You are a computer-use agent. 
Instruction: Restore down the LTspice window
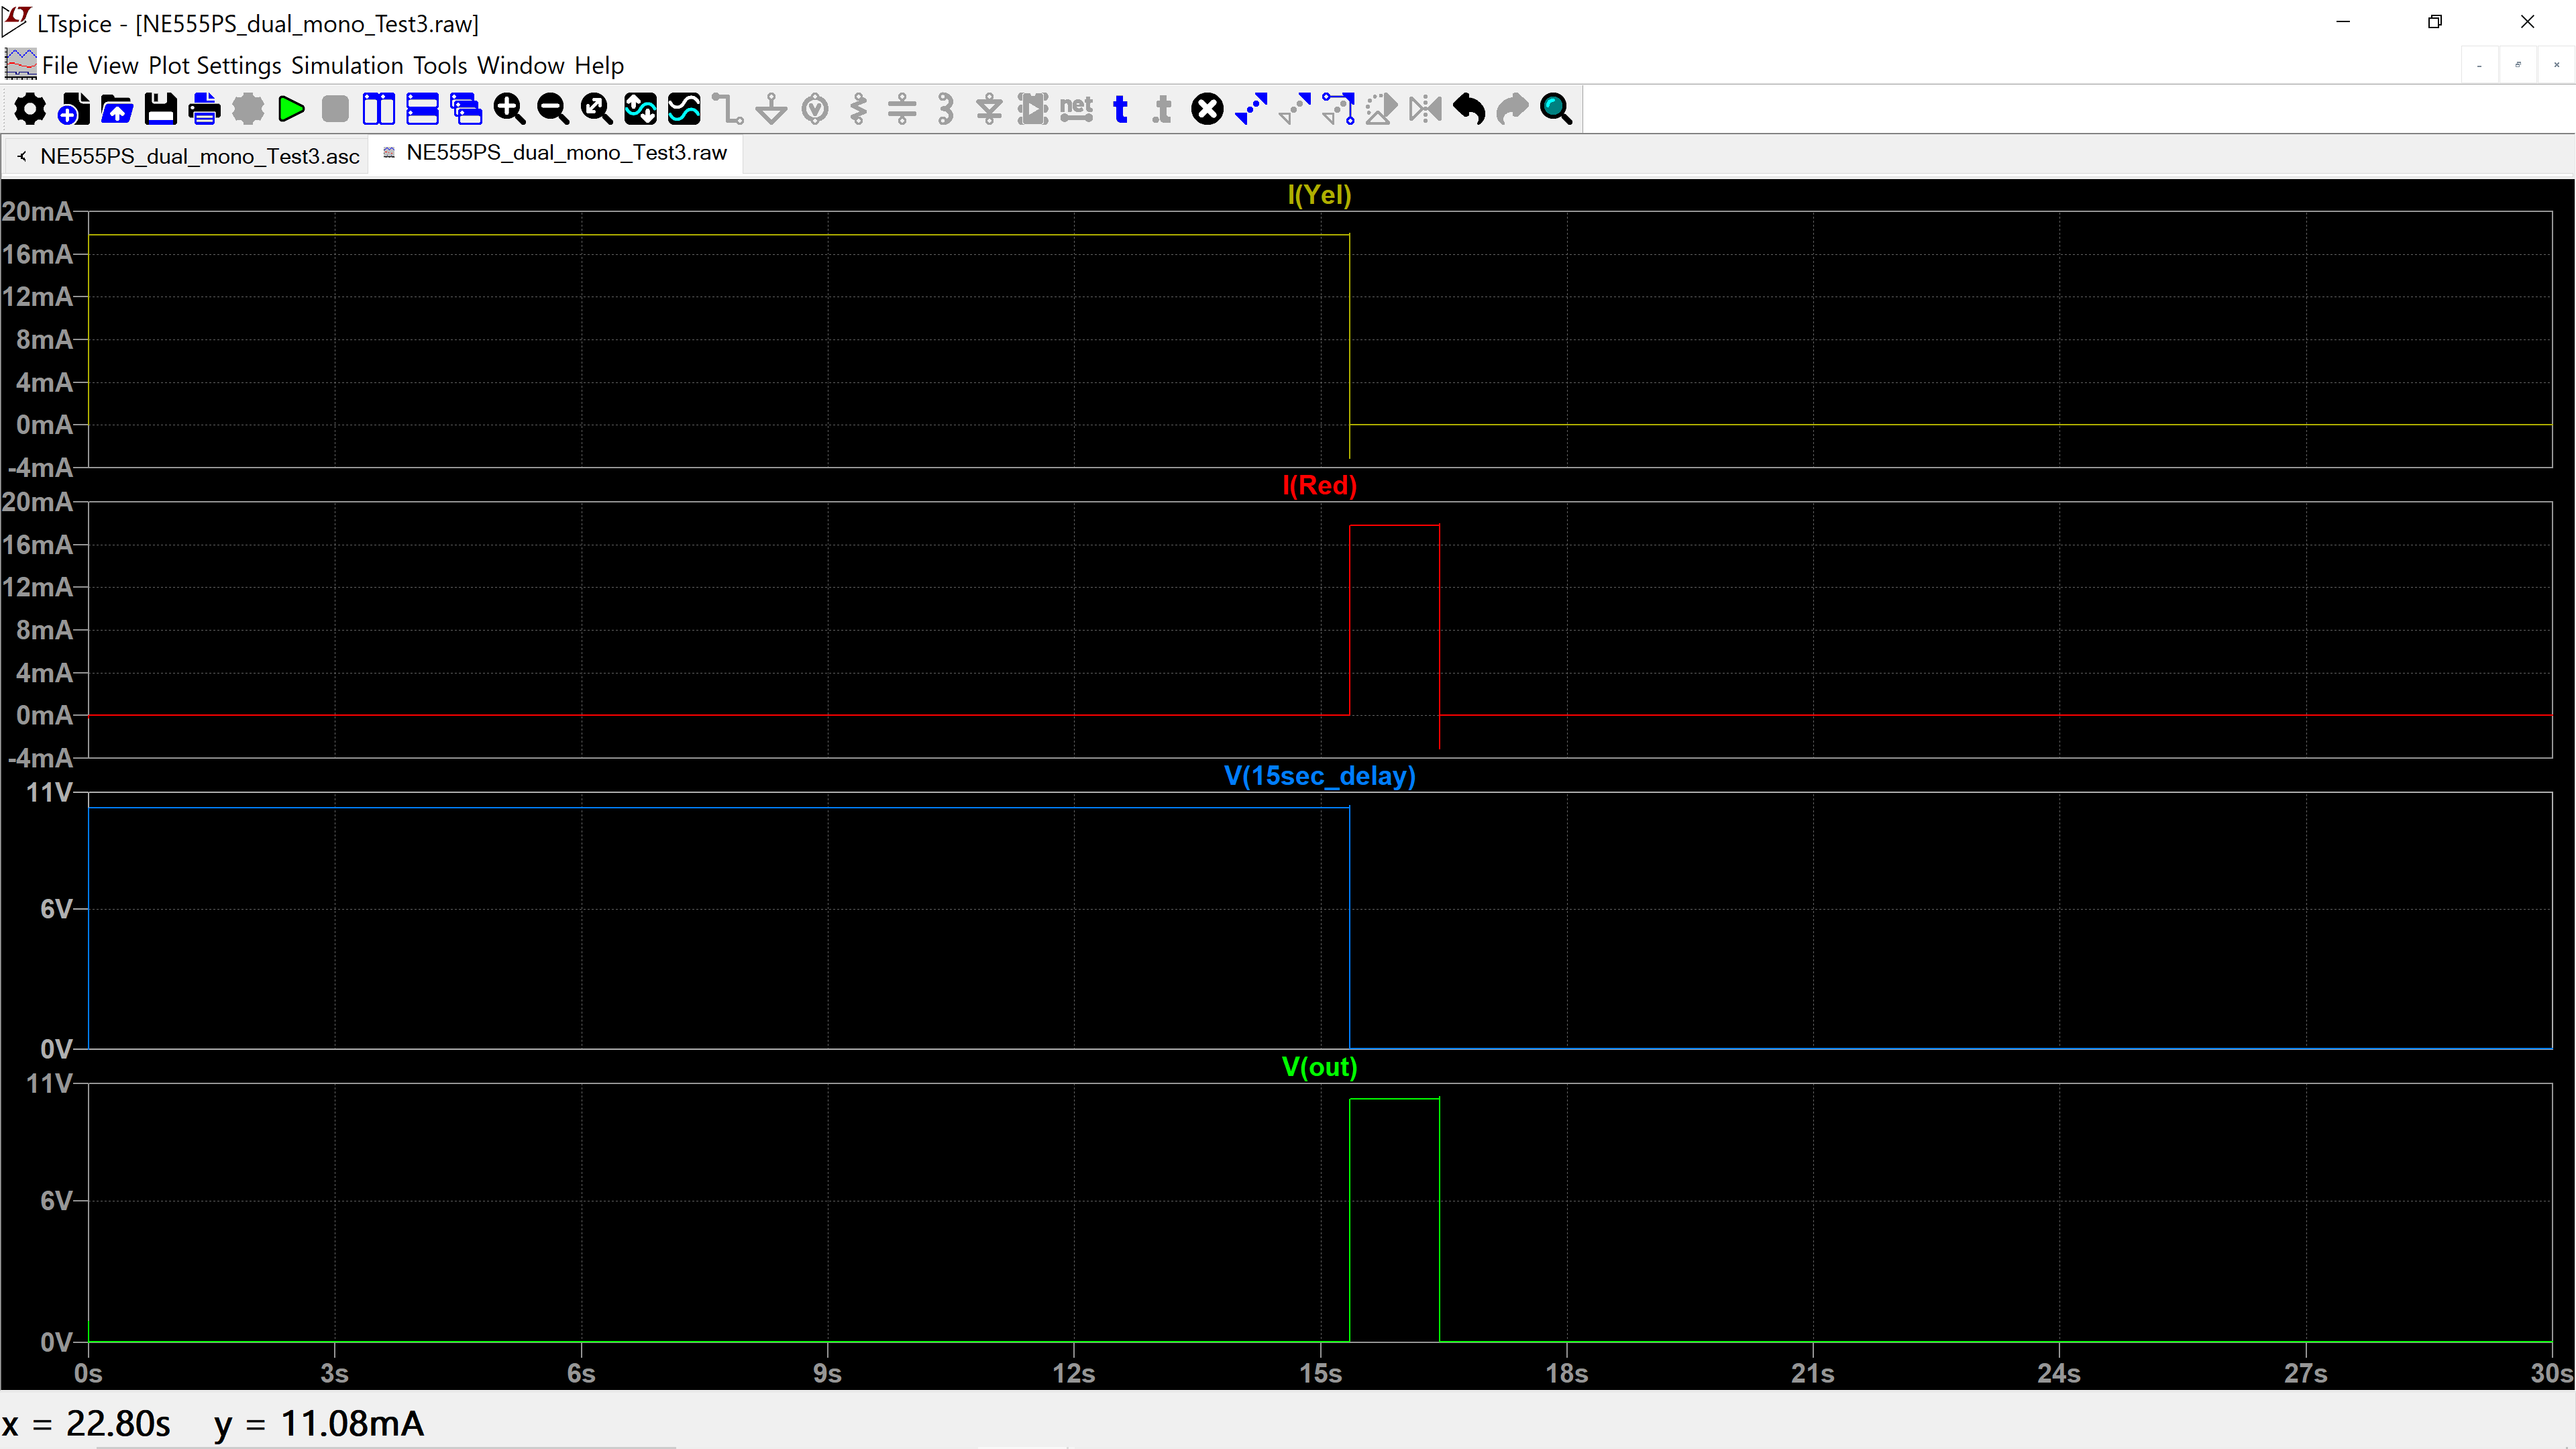pyautogui.click(x=2435, y=22)
